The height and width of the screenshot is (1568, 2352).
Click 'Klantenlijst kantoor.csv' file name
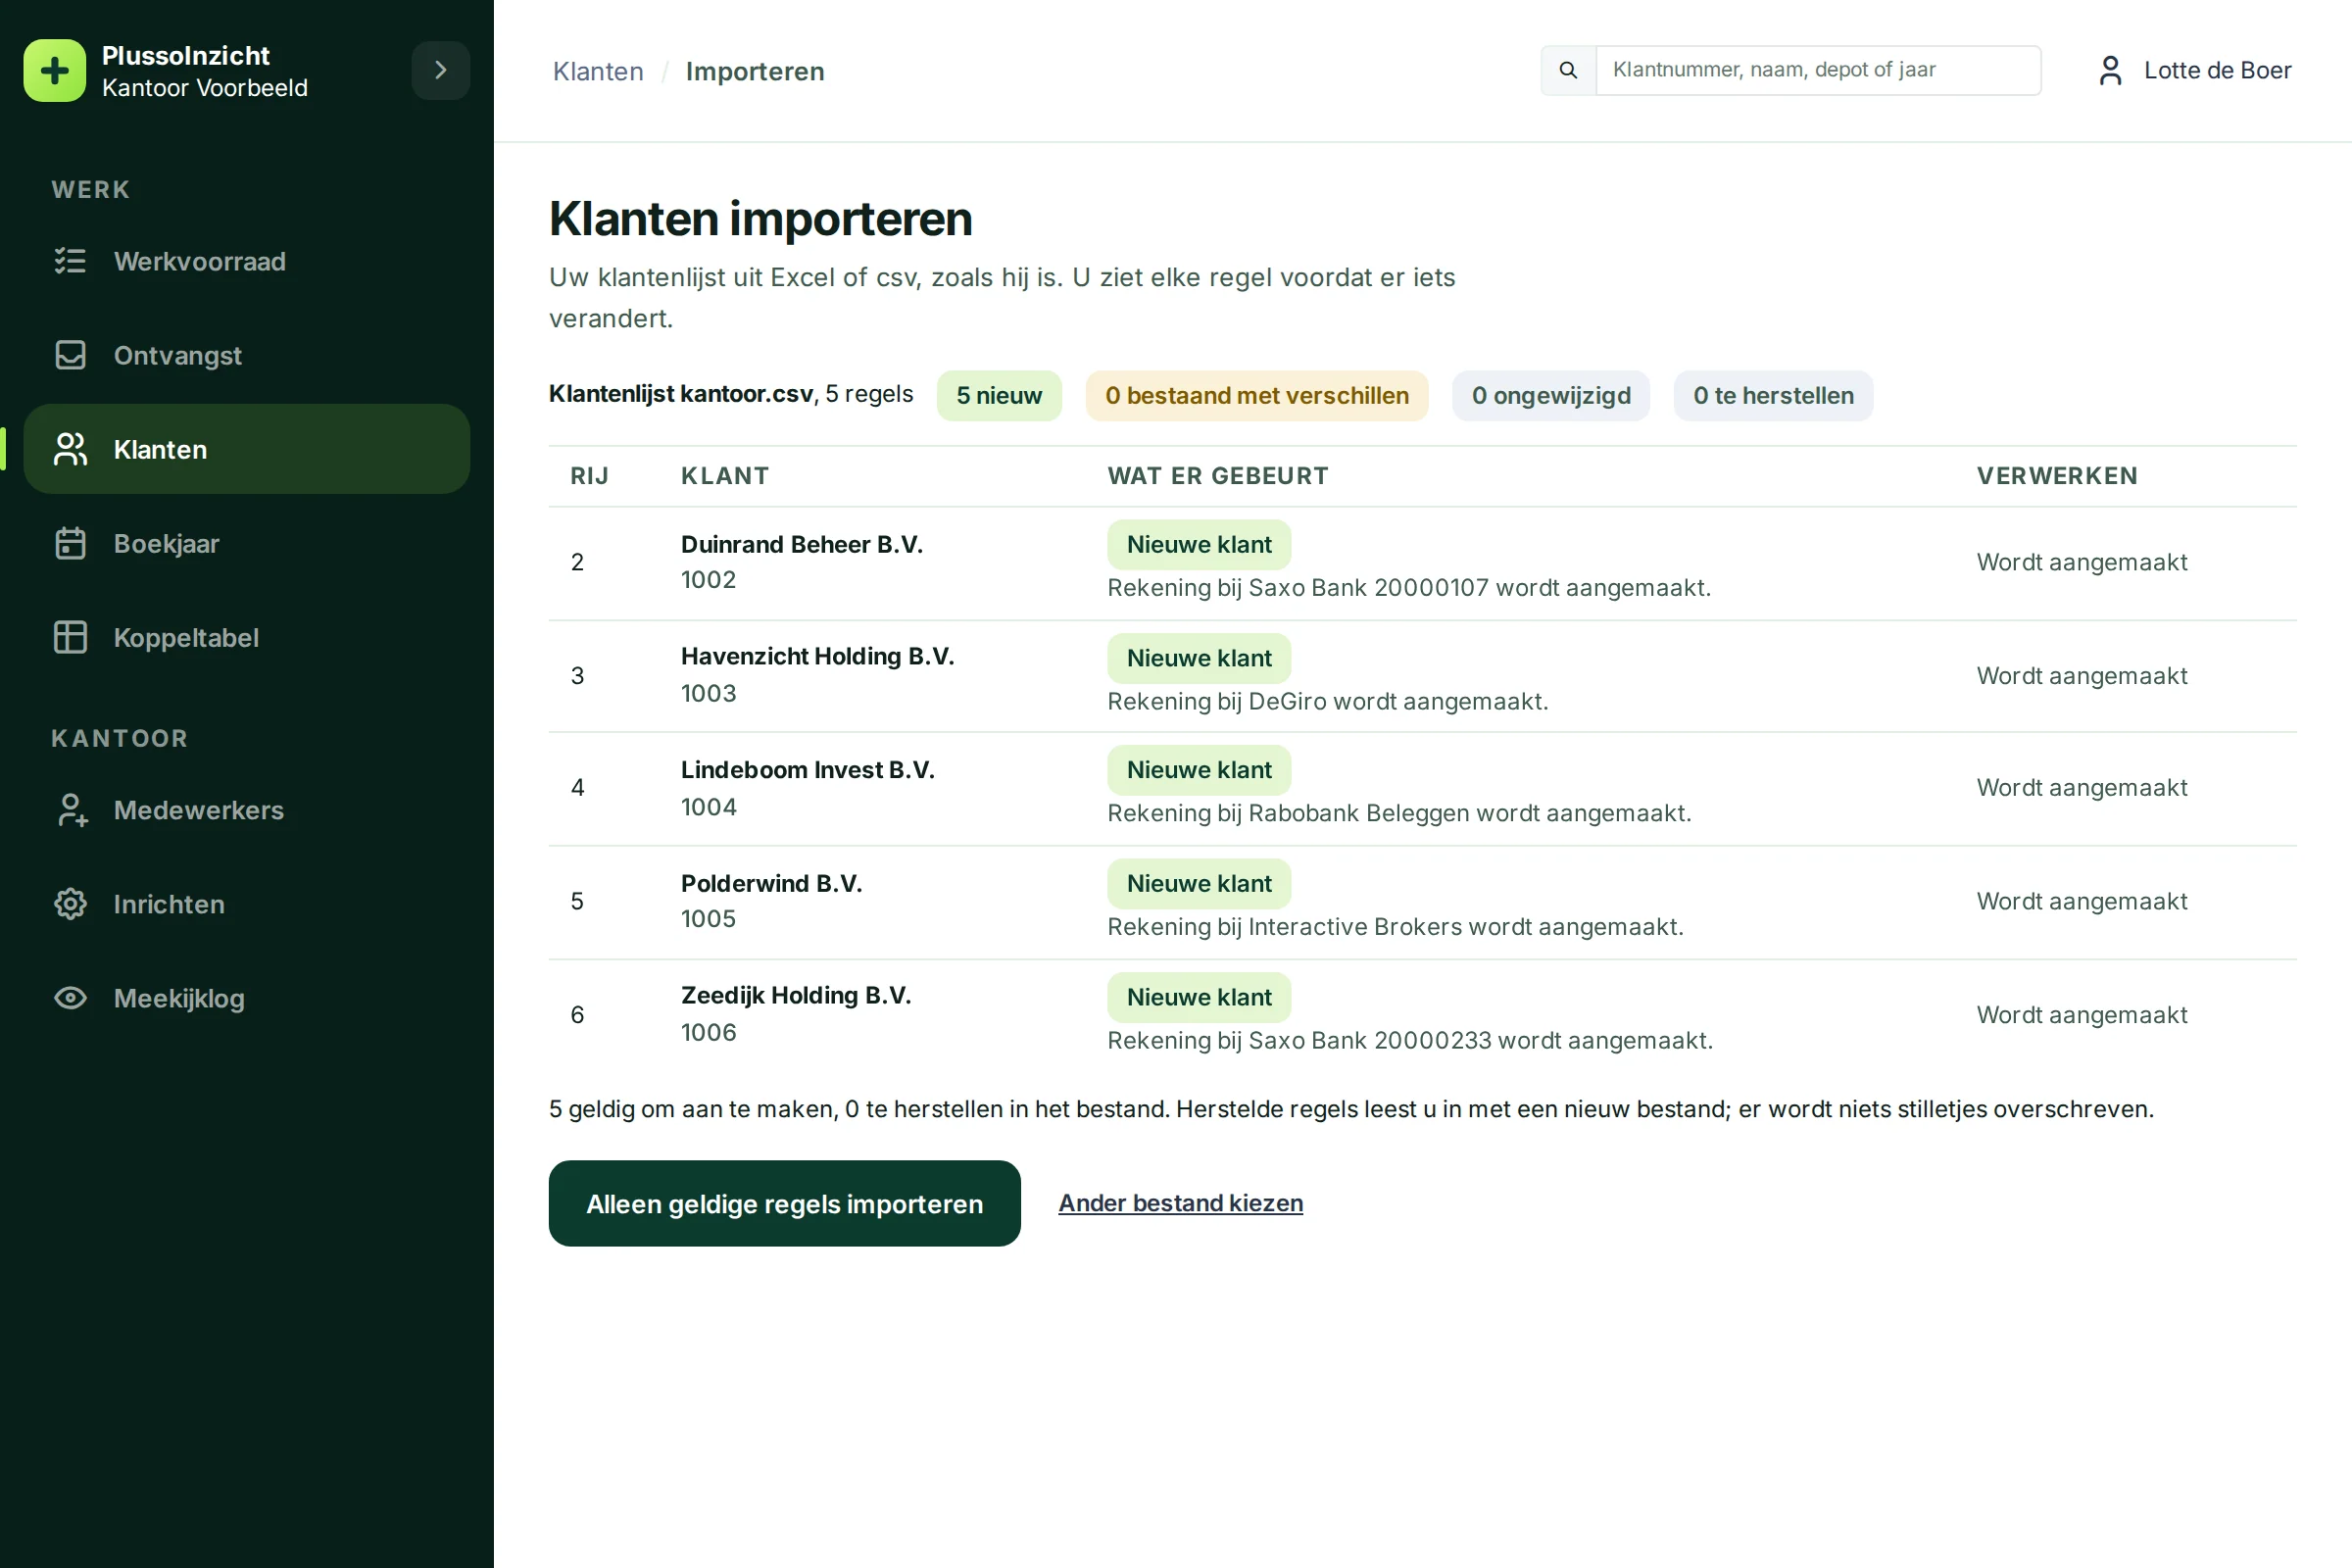[681, 394]
